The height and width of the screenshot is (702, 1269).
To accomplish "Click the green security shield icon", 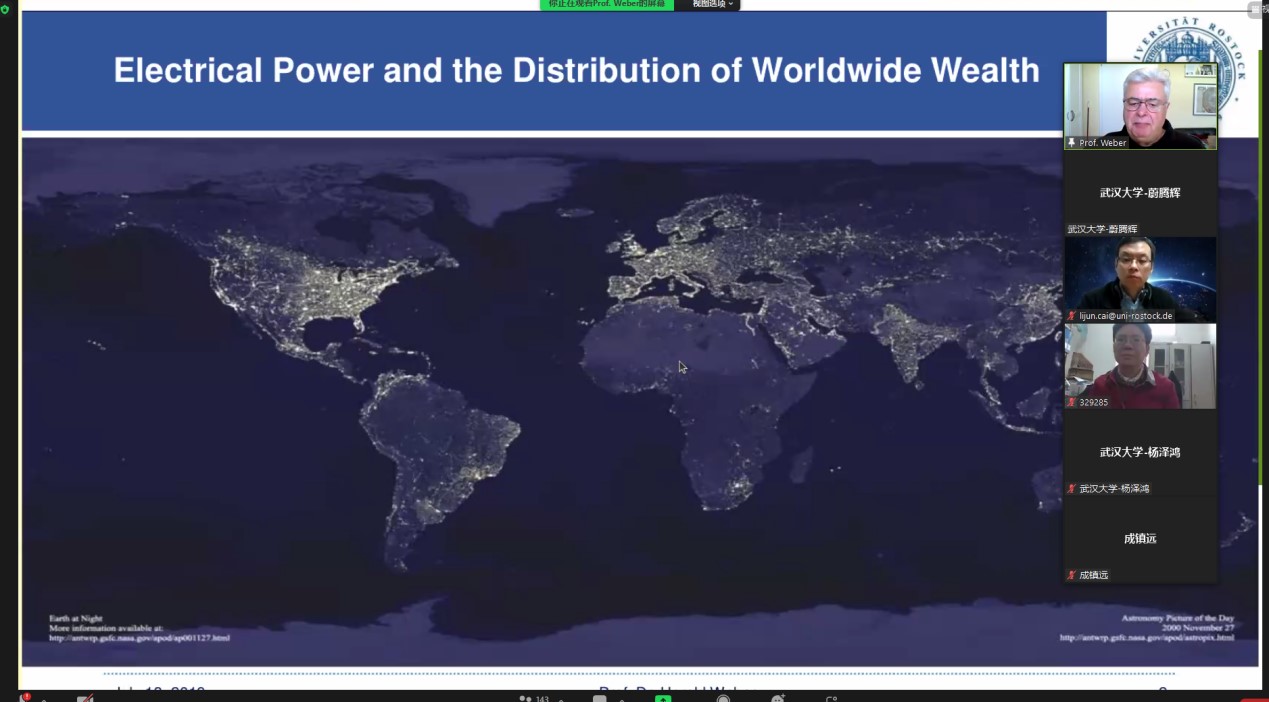I will (x=5, y=9).
